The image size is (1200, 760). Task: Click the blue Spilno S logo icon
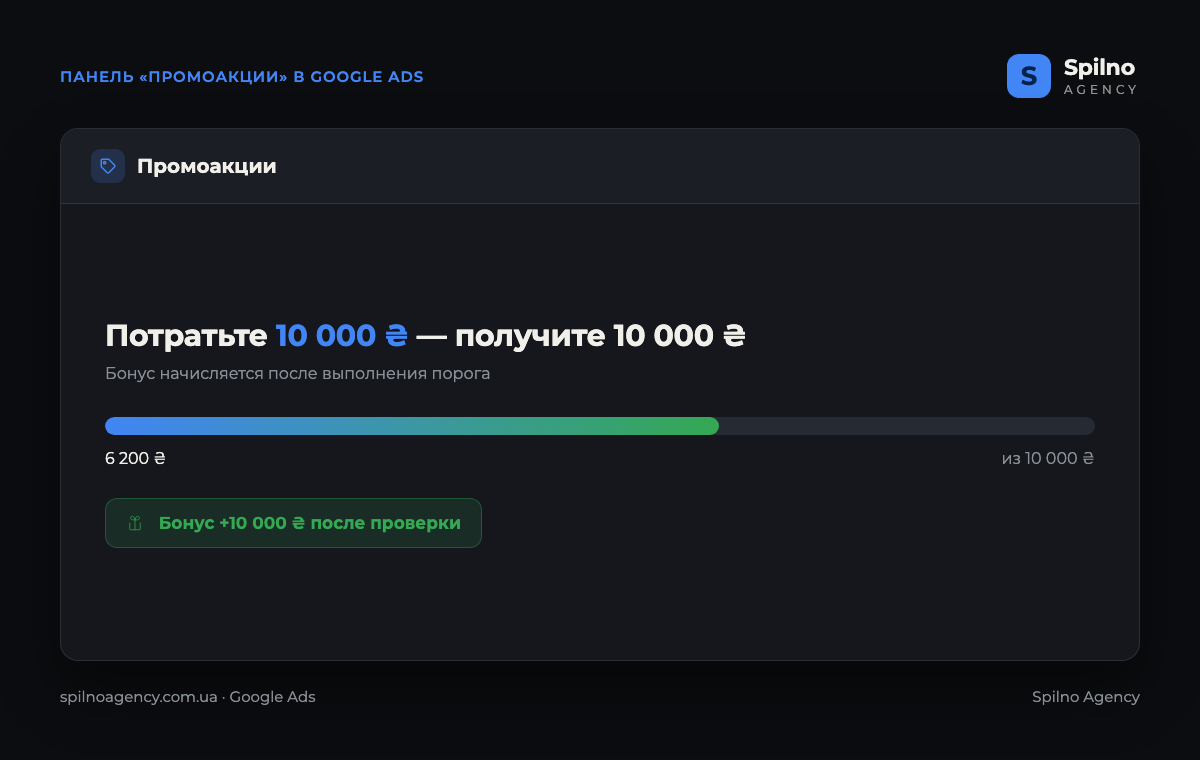[1029, 76]
